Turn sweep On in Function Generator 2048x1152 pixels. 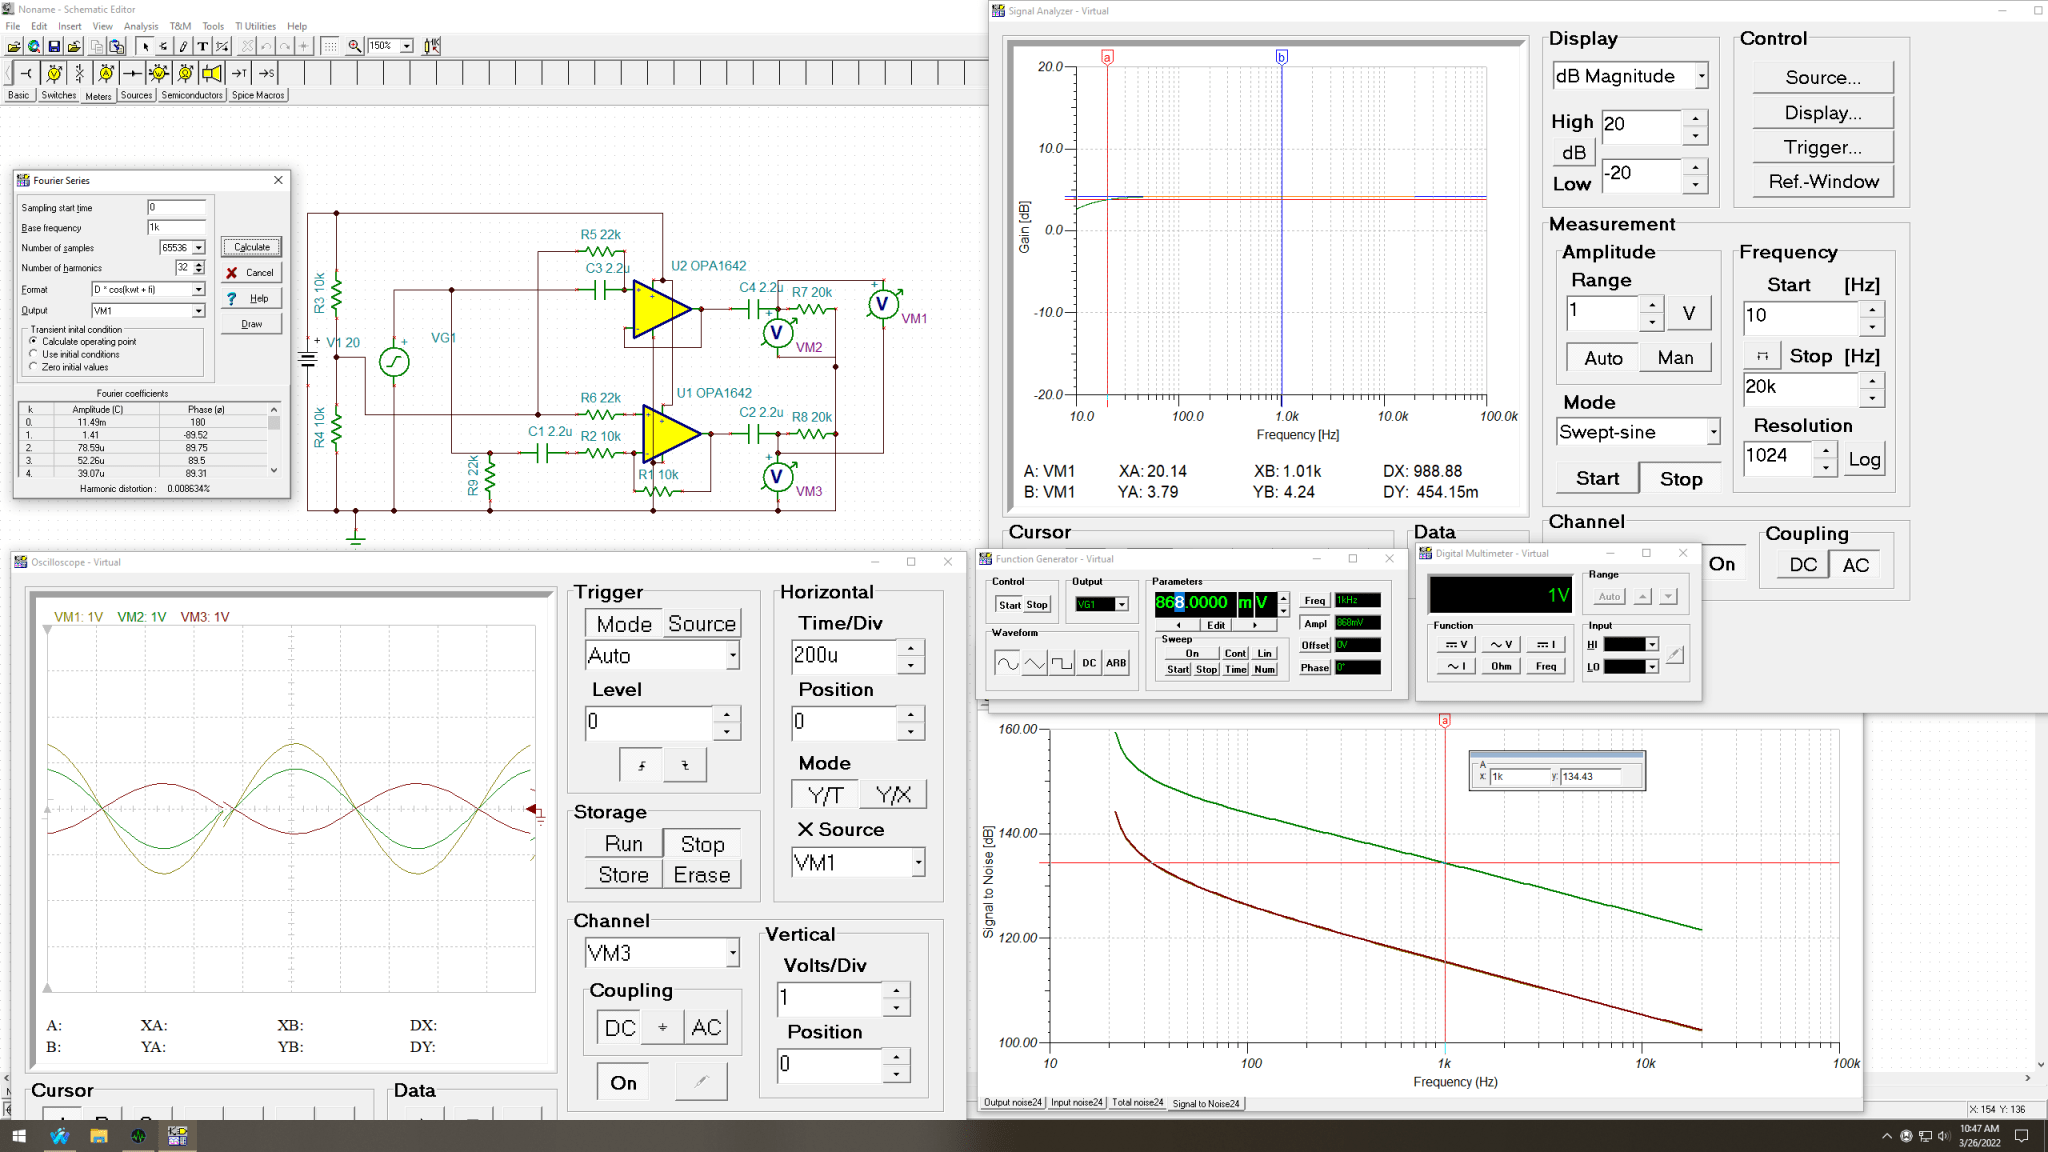(1192, 653)
